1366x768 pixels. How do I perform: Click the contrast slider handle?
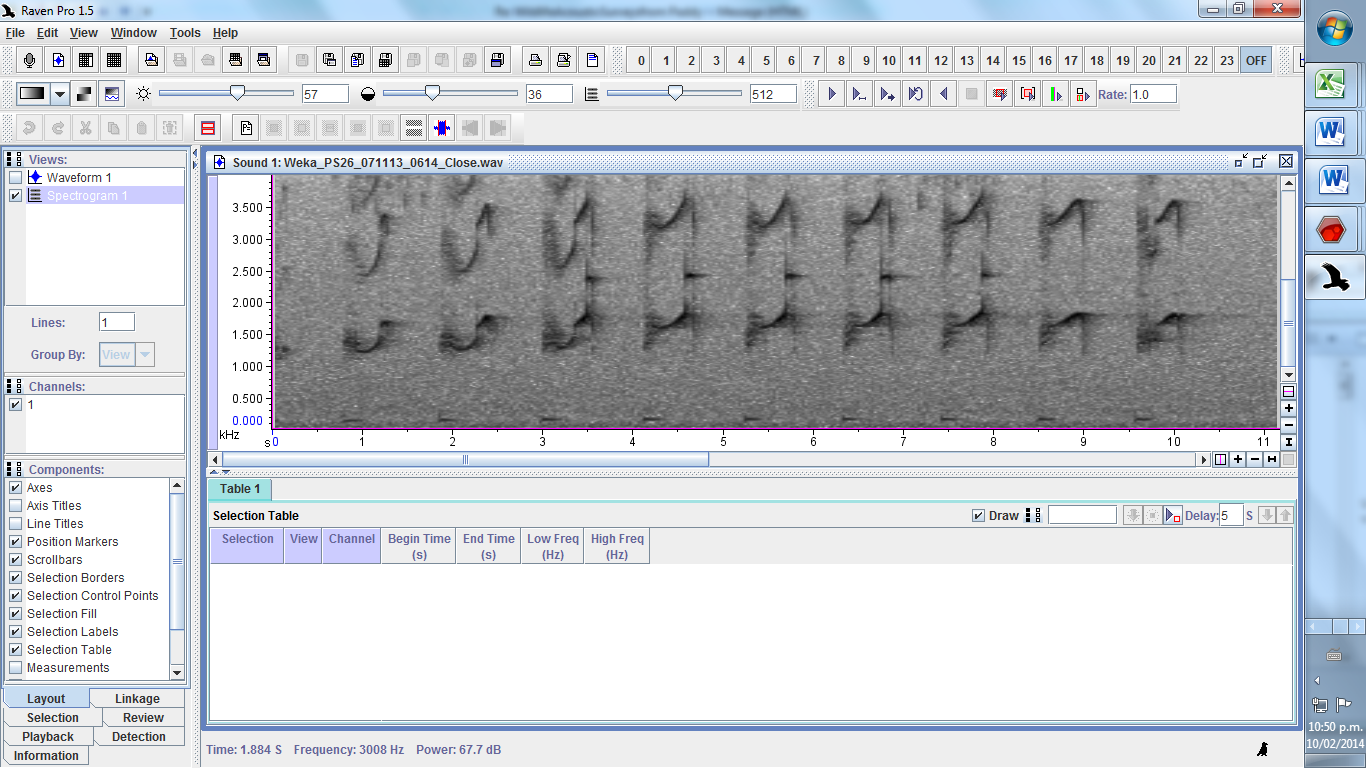432,93
